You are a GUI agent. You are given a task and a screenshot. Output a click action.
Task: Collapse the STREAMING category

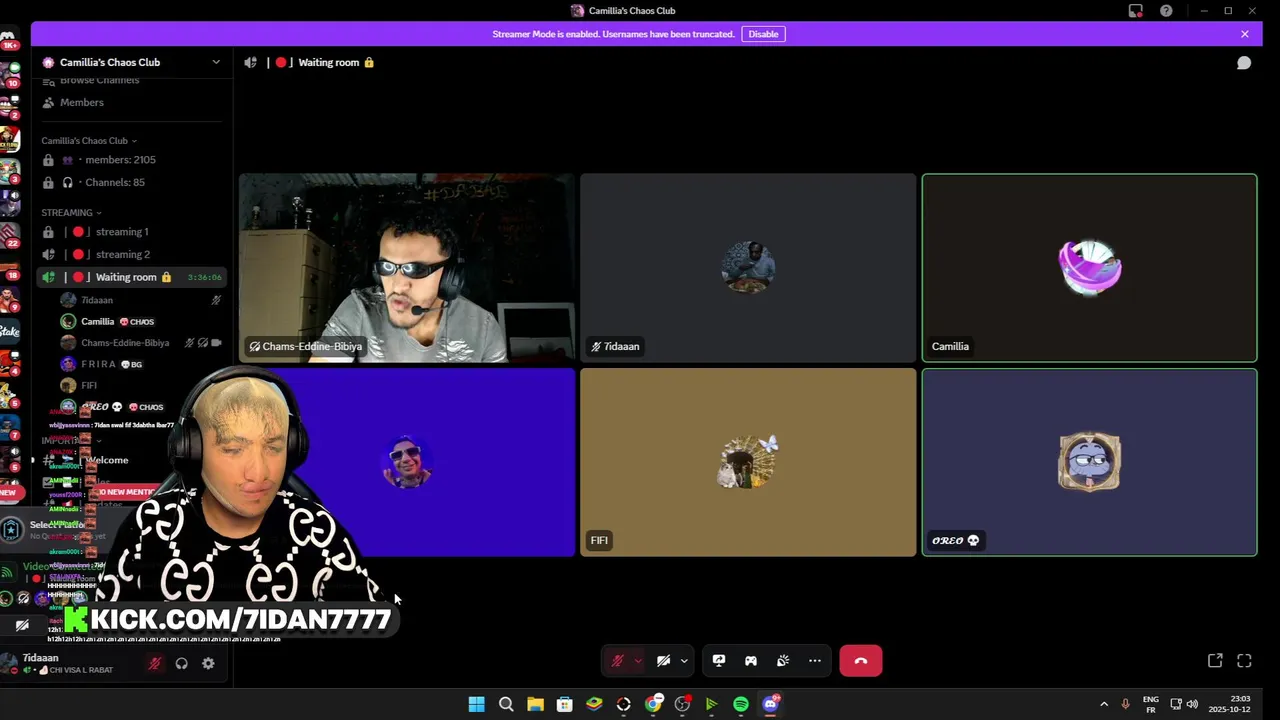coord(71,213)
